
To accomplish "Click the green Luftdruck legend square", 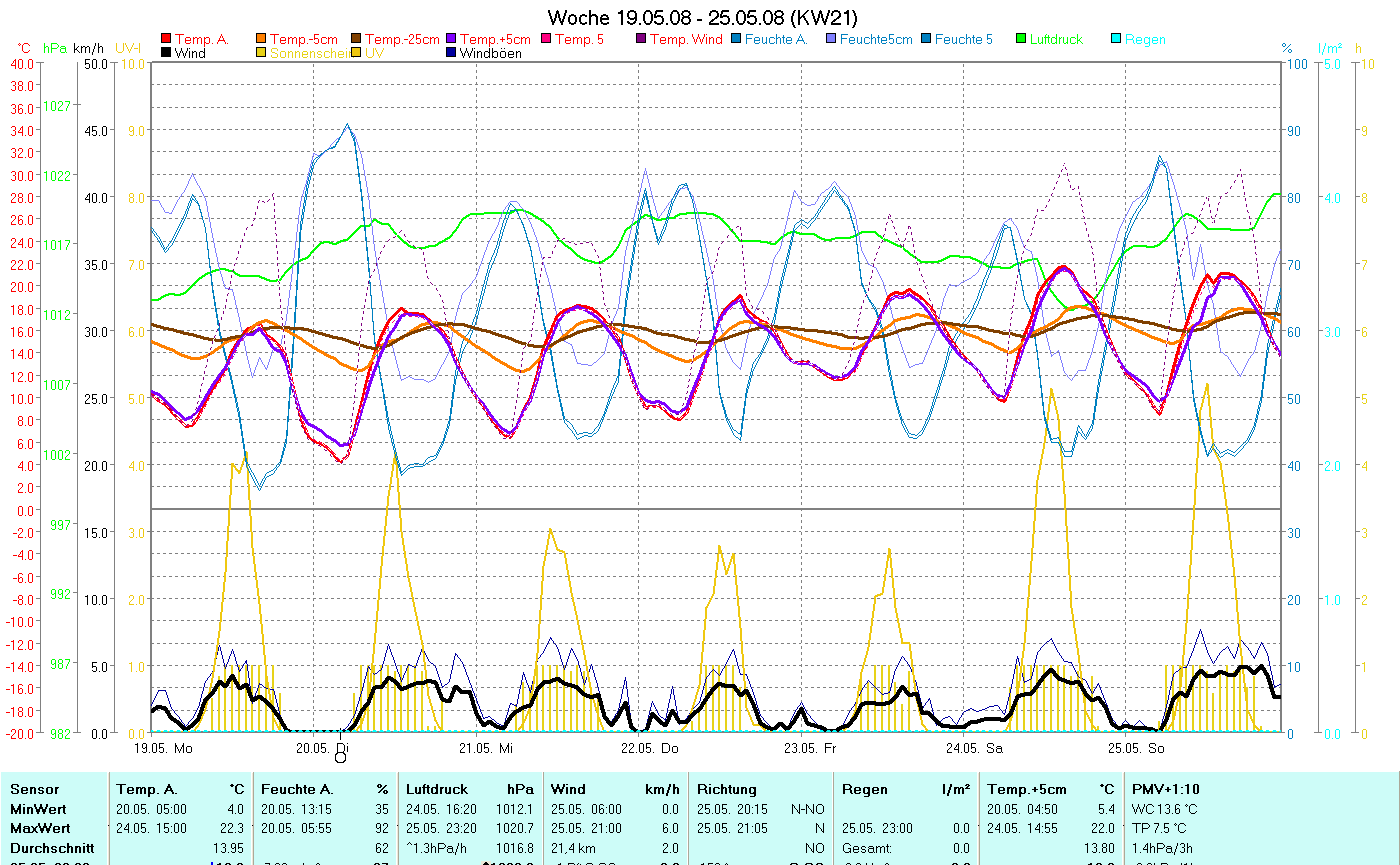I will coord(1021,39).
